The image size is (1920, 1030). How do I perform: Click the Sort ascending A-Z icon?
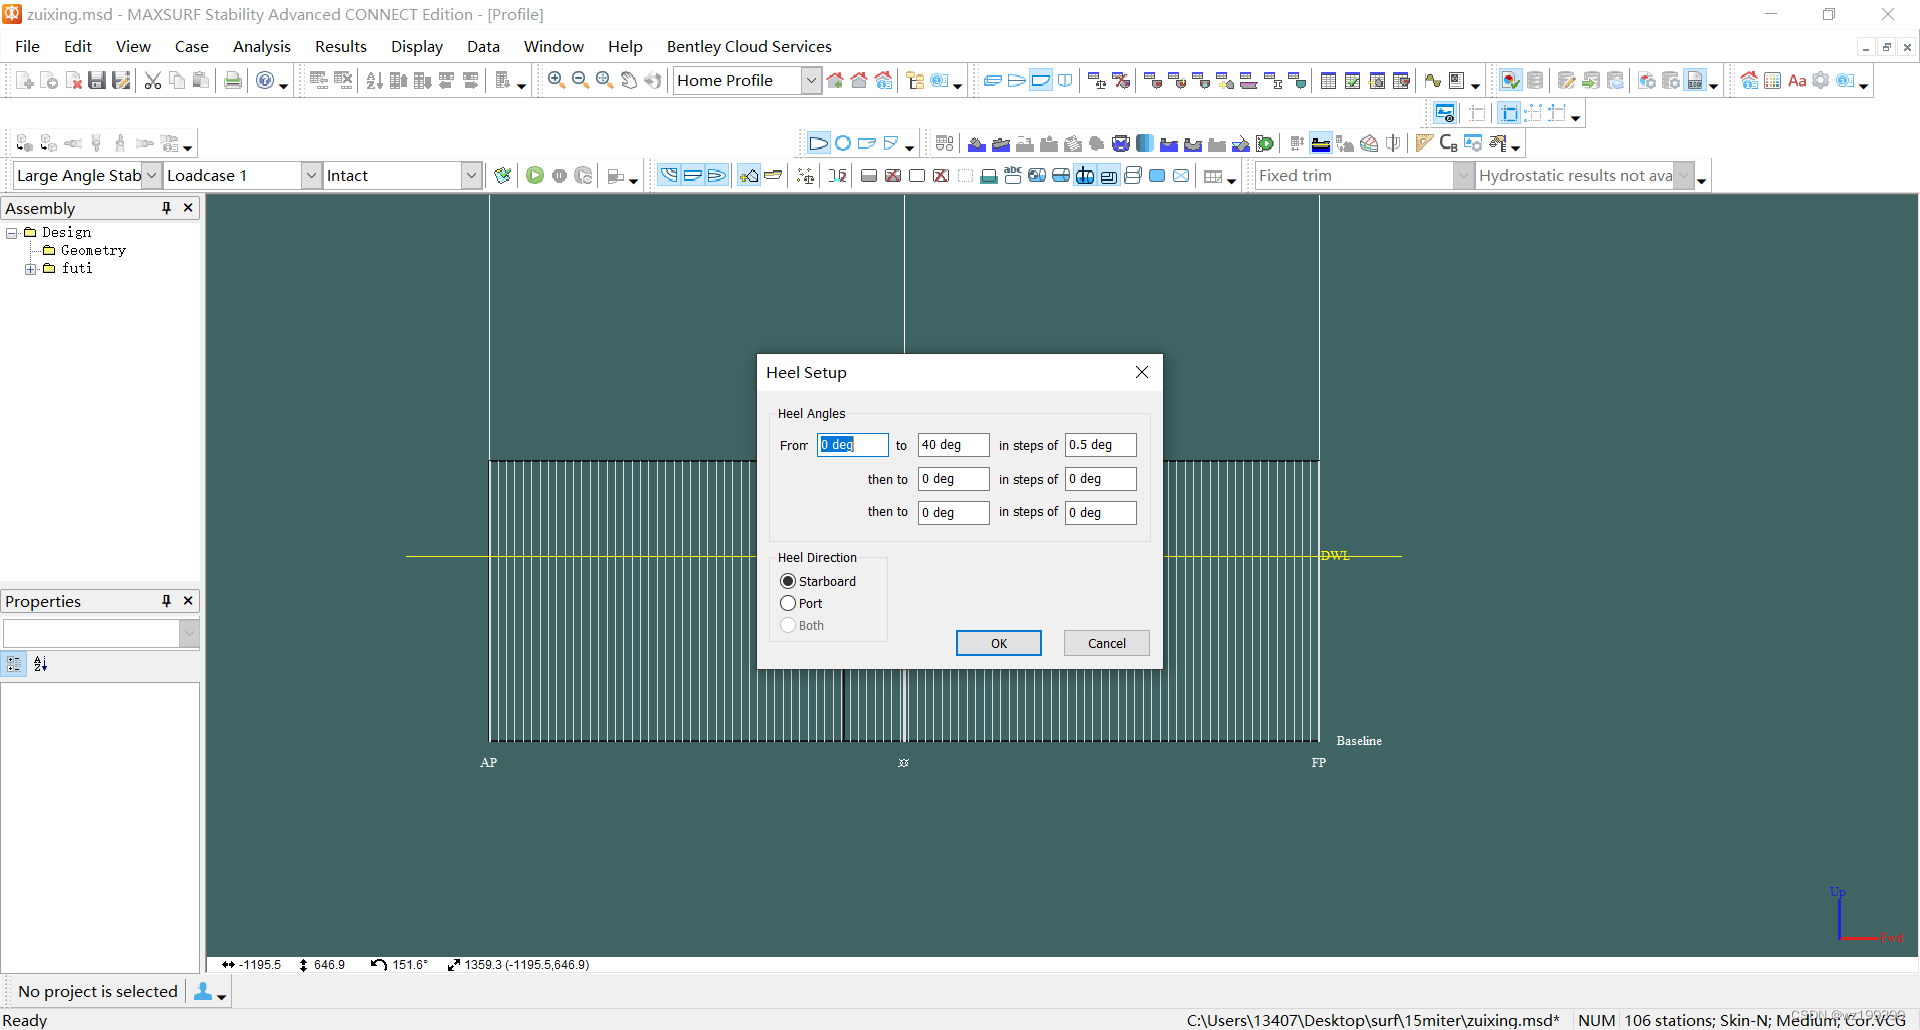click(x=375, y=81)
